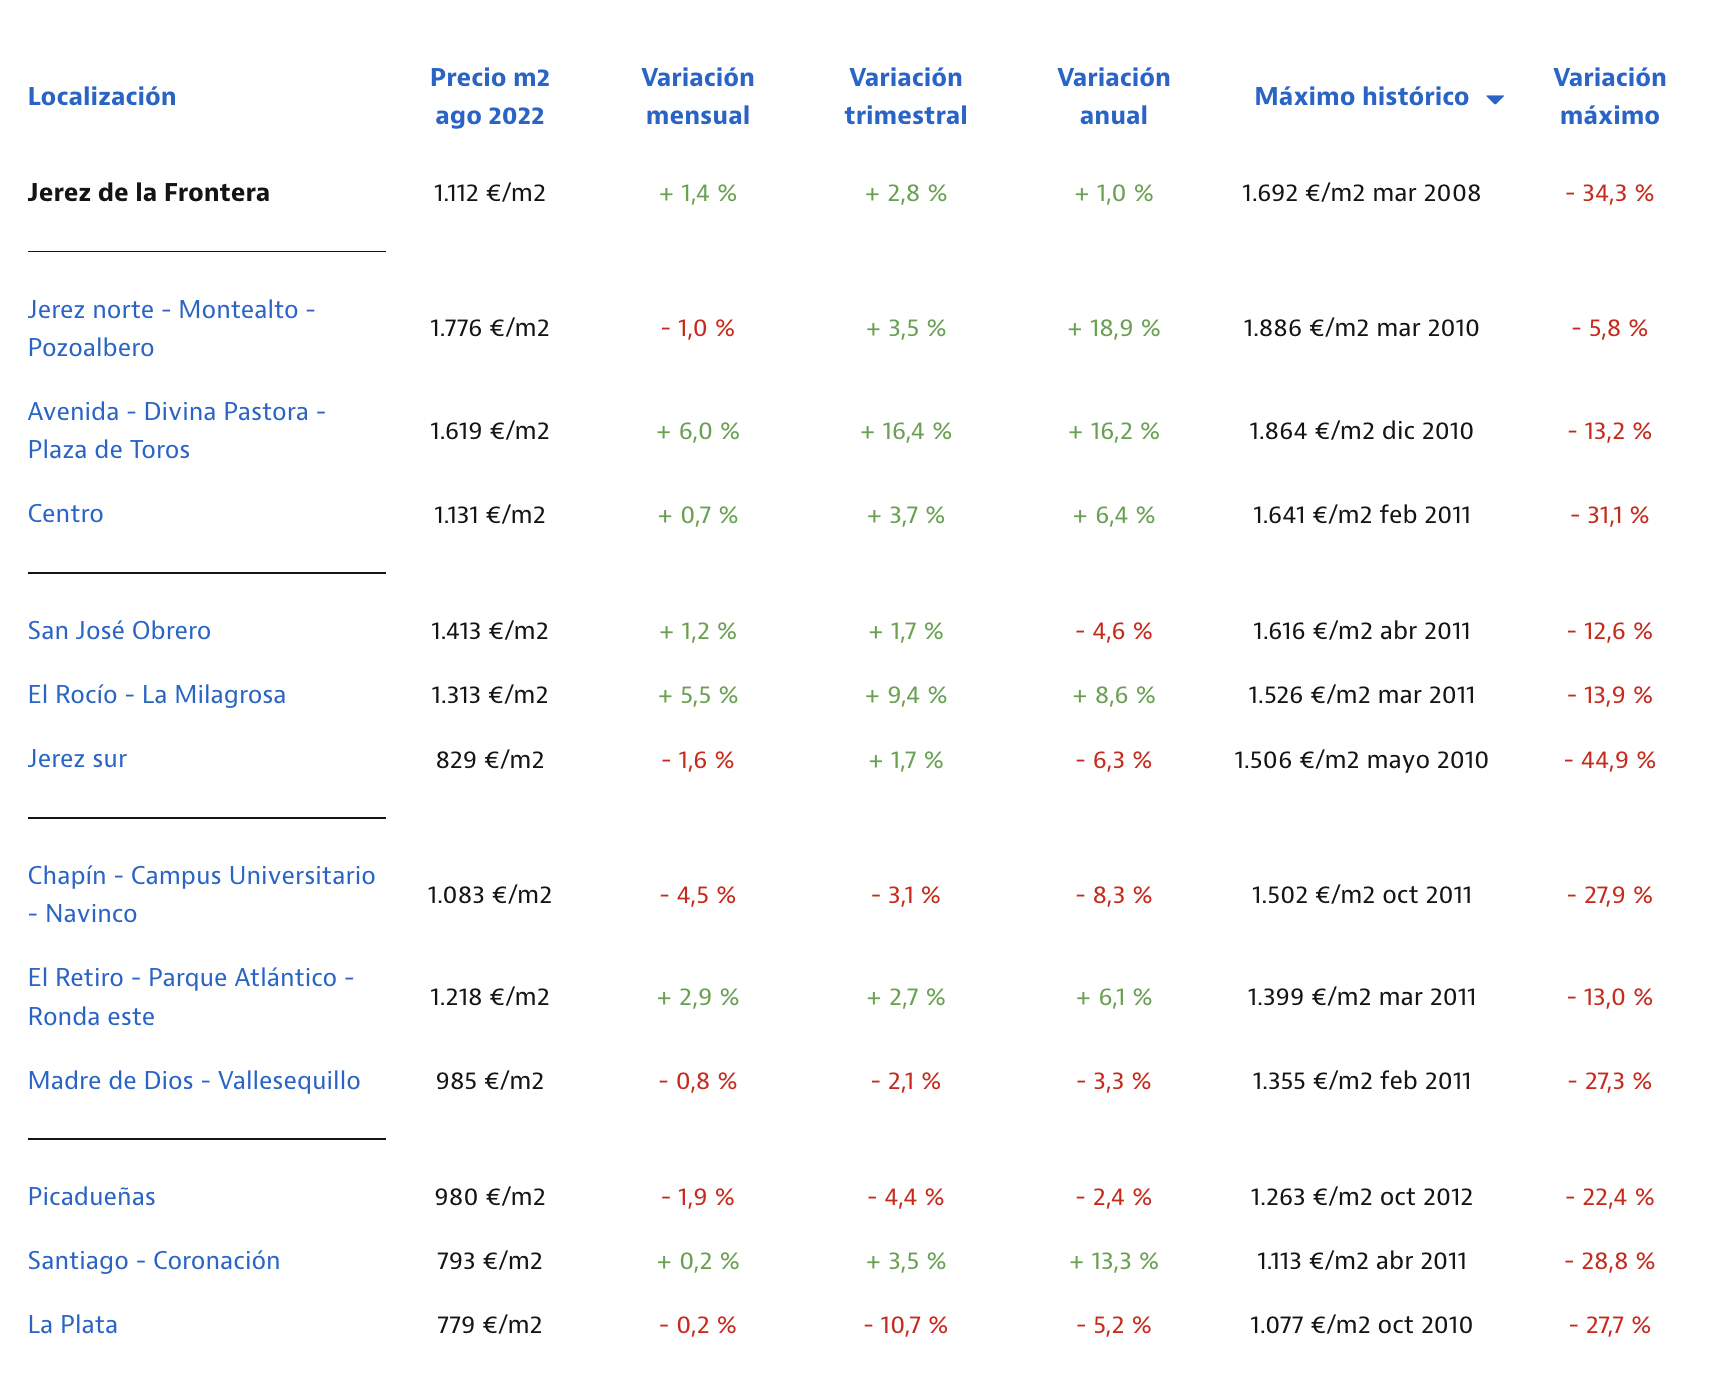The width and height of the screenshot is (1728, 1386).
Task: Sort by Localización column header
Action: pyautogui.click(x=102, y=97)
